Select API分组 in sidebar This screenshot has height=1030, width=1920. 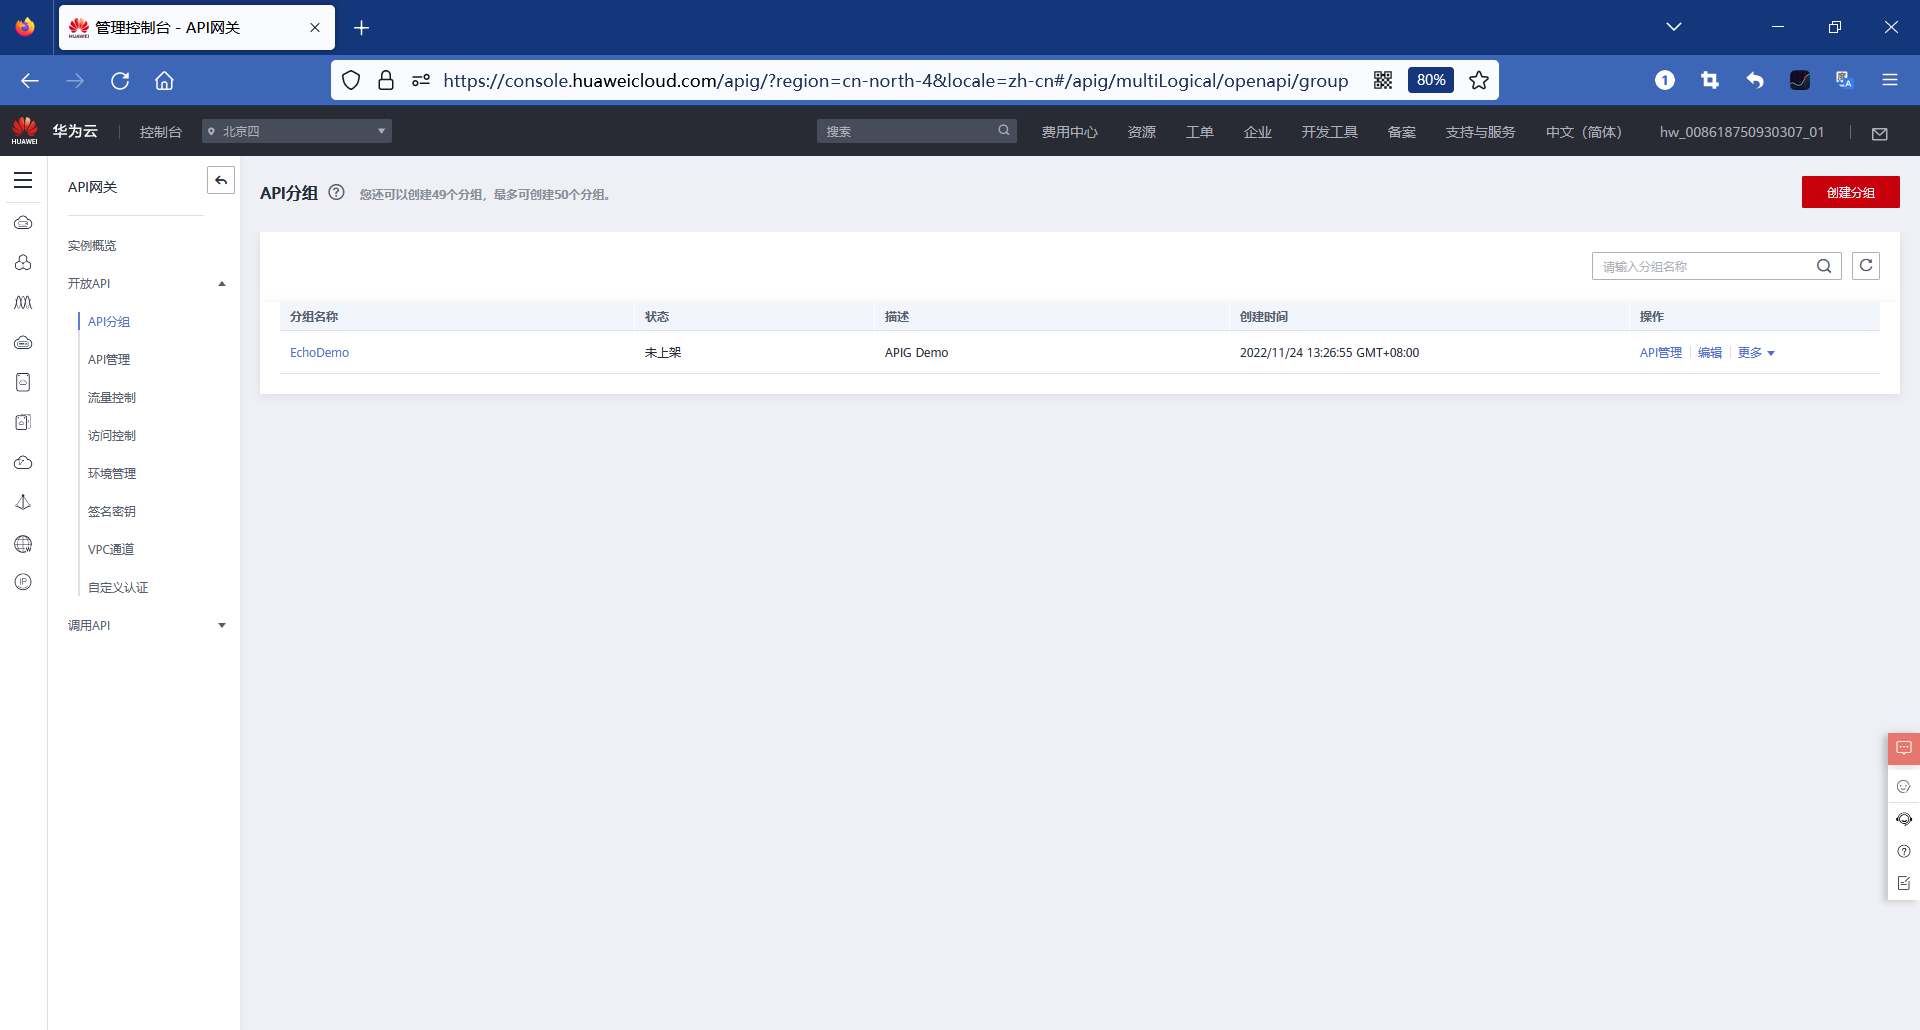109,322
